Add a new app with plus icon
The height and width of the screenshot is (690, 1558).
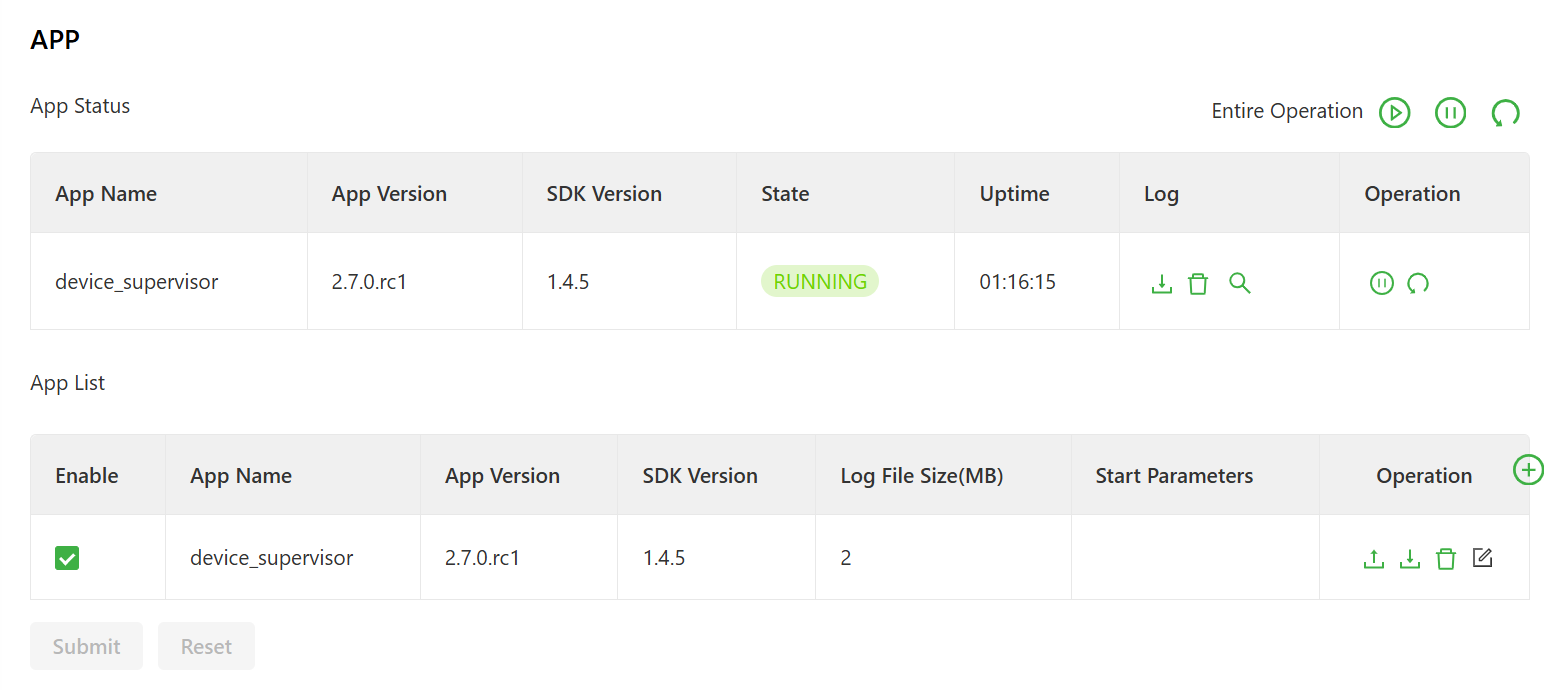(1528, 469)
